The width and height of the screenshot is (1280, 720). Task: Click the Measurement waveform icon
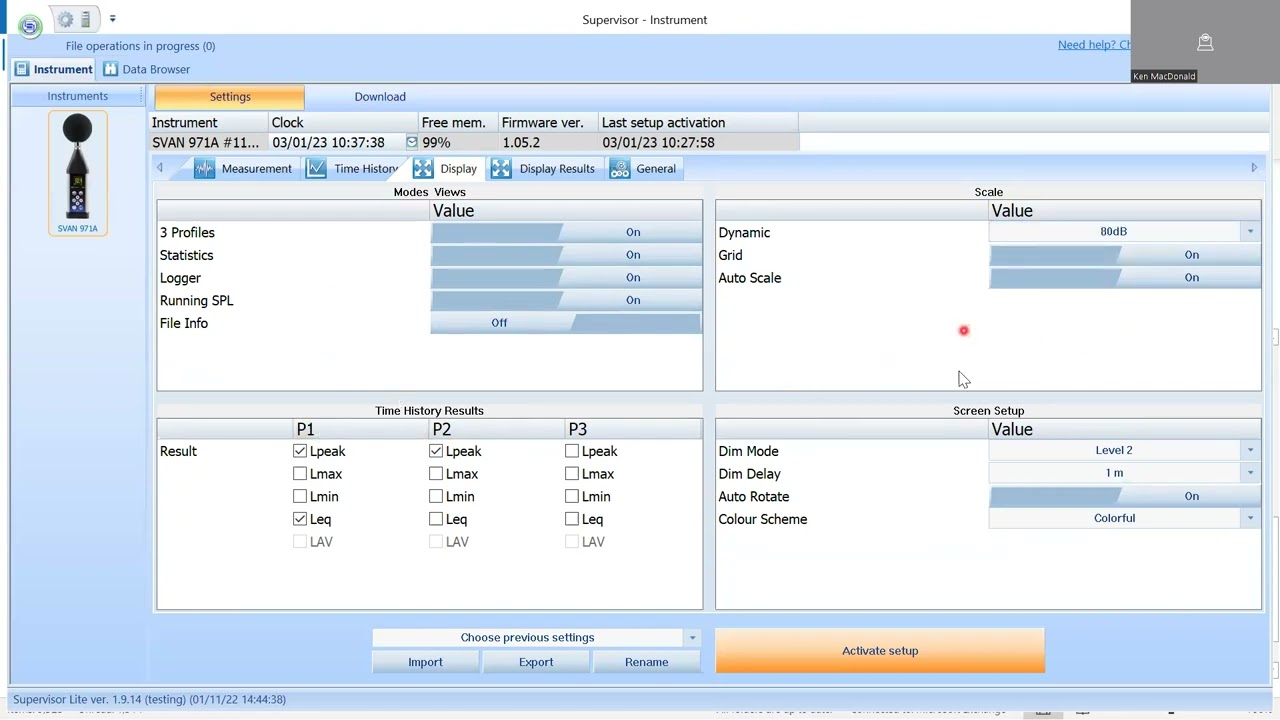(205, 168)
